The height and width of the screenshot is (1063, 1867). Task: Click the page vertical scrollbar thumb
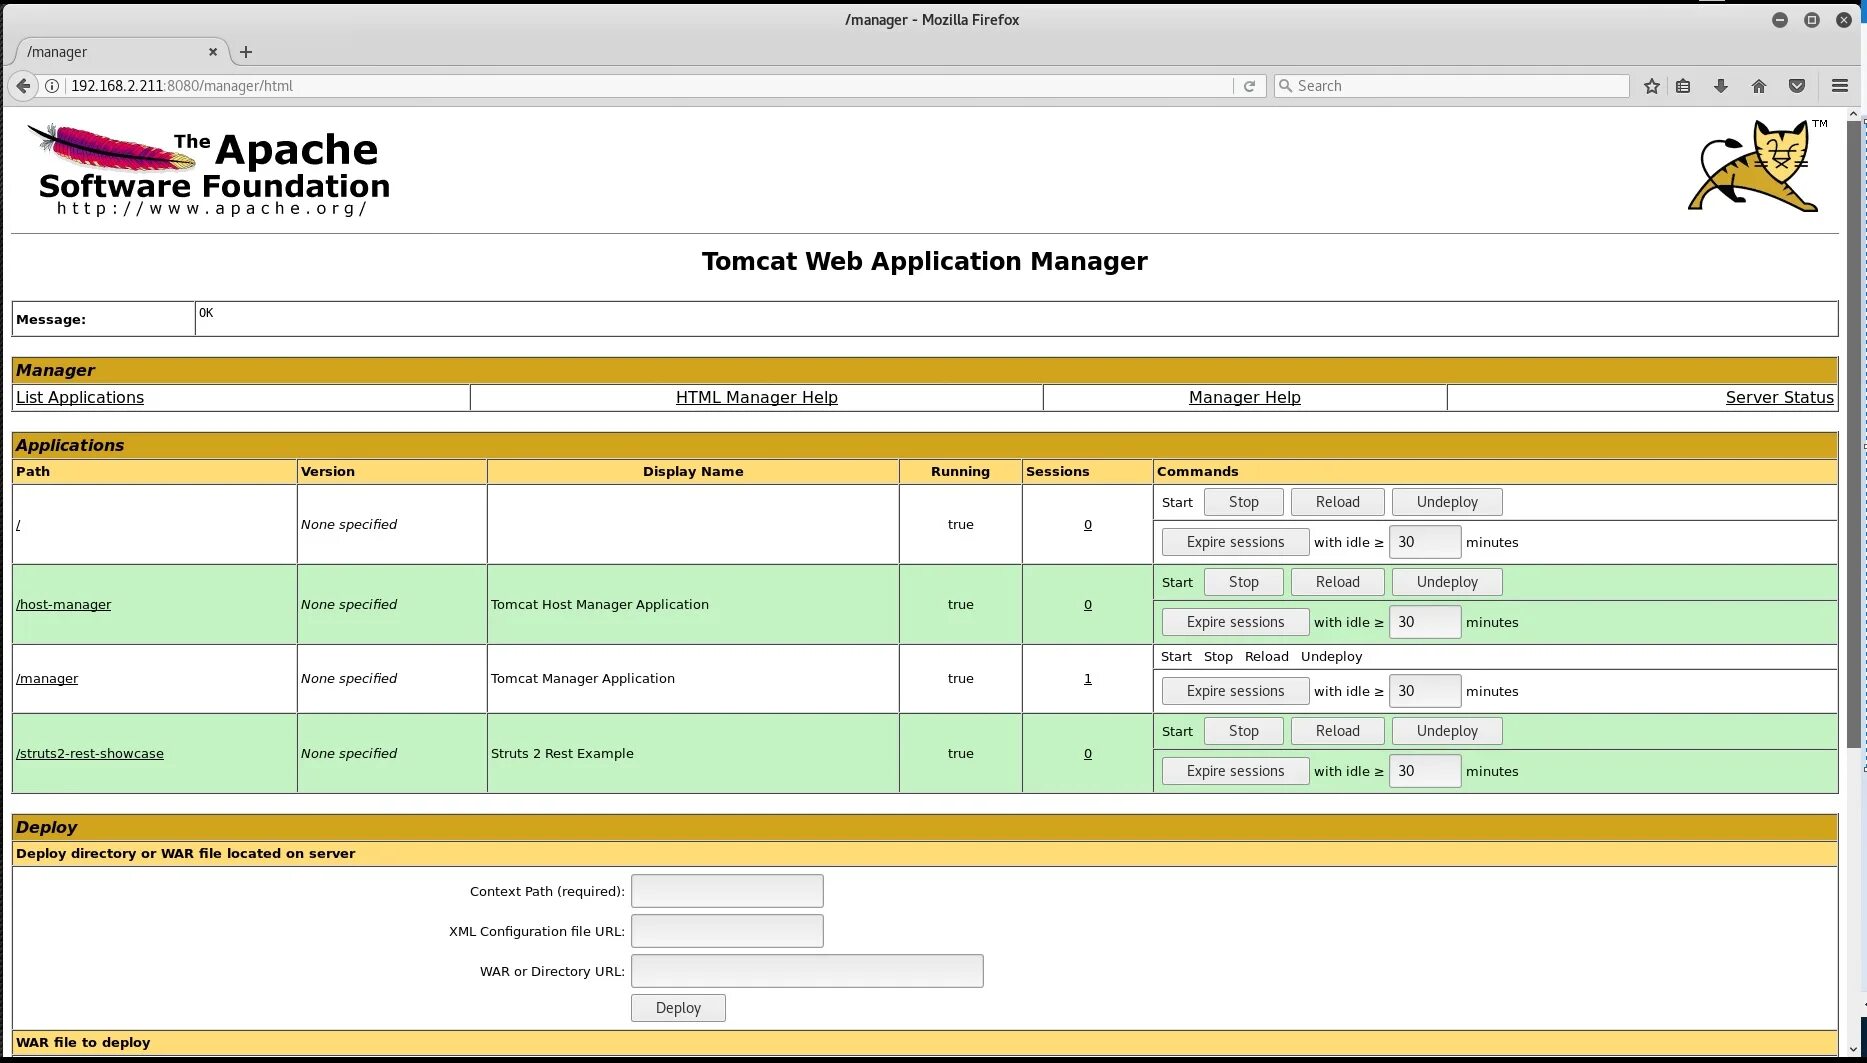[1854, 435]
